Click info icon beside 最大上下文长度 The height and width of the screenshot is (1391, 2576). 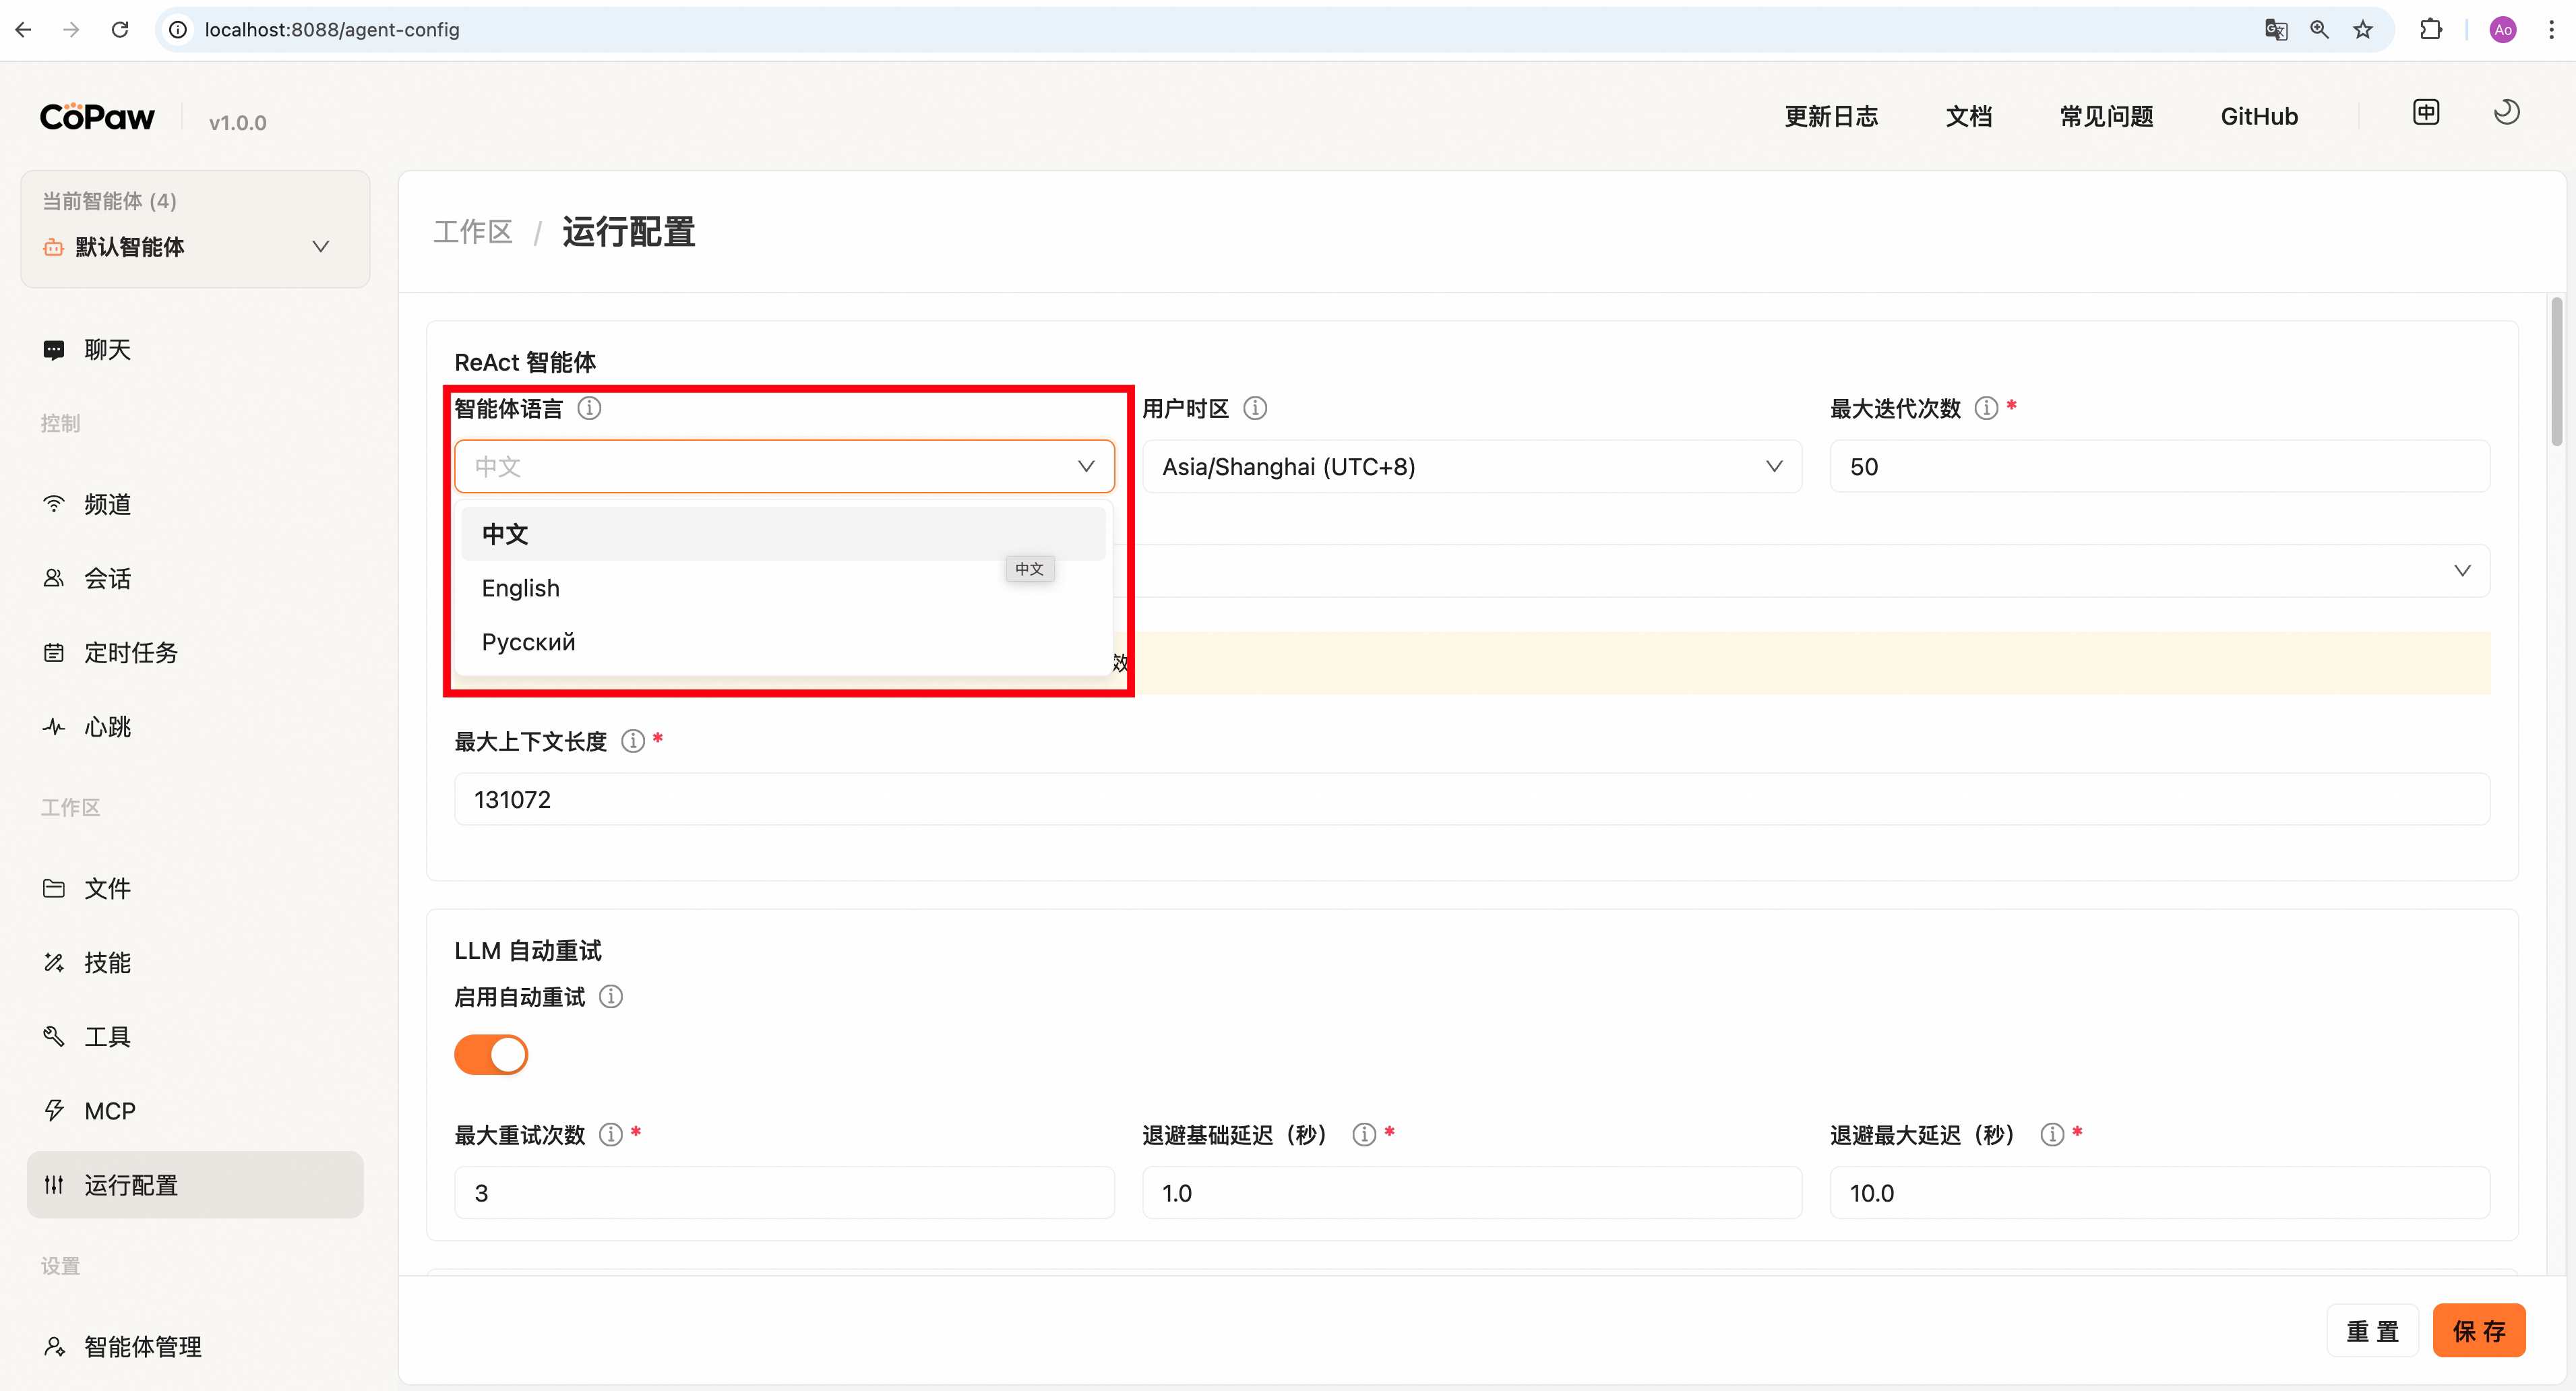633,741
